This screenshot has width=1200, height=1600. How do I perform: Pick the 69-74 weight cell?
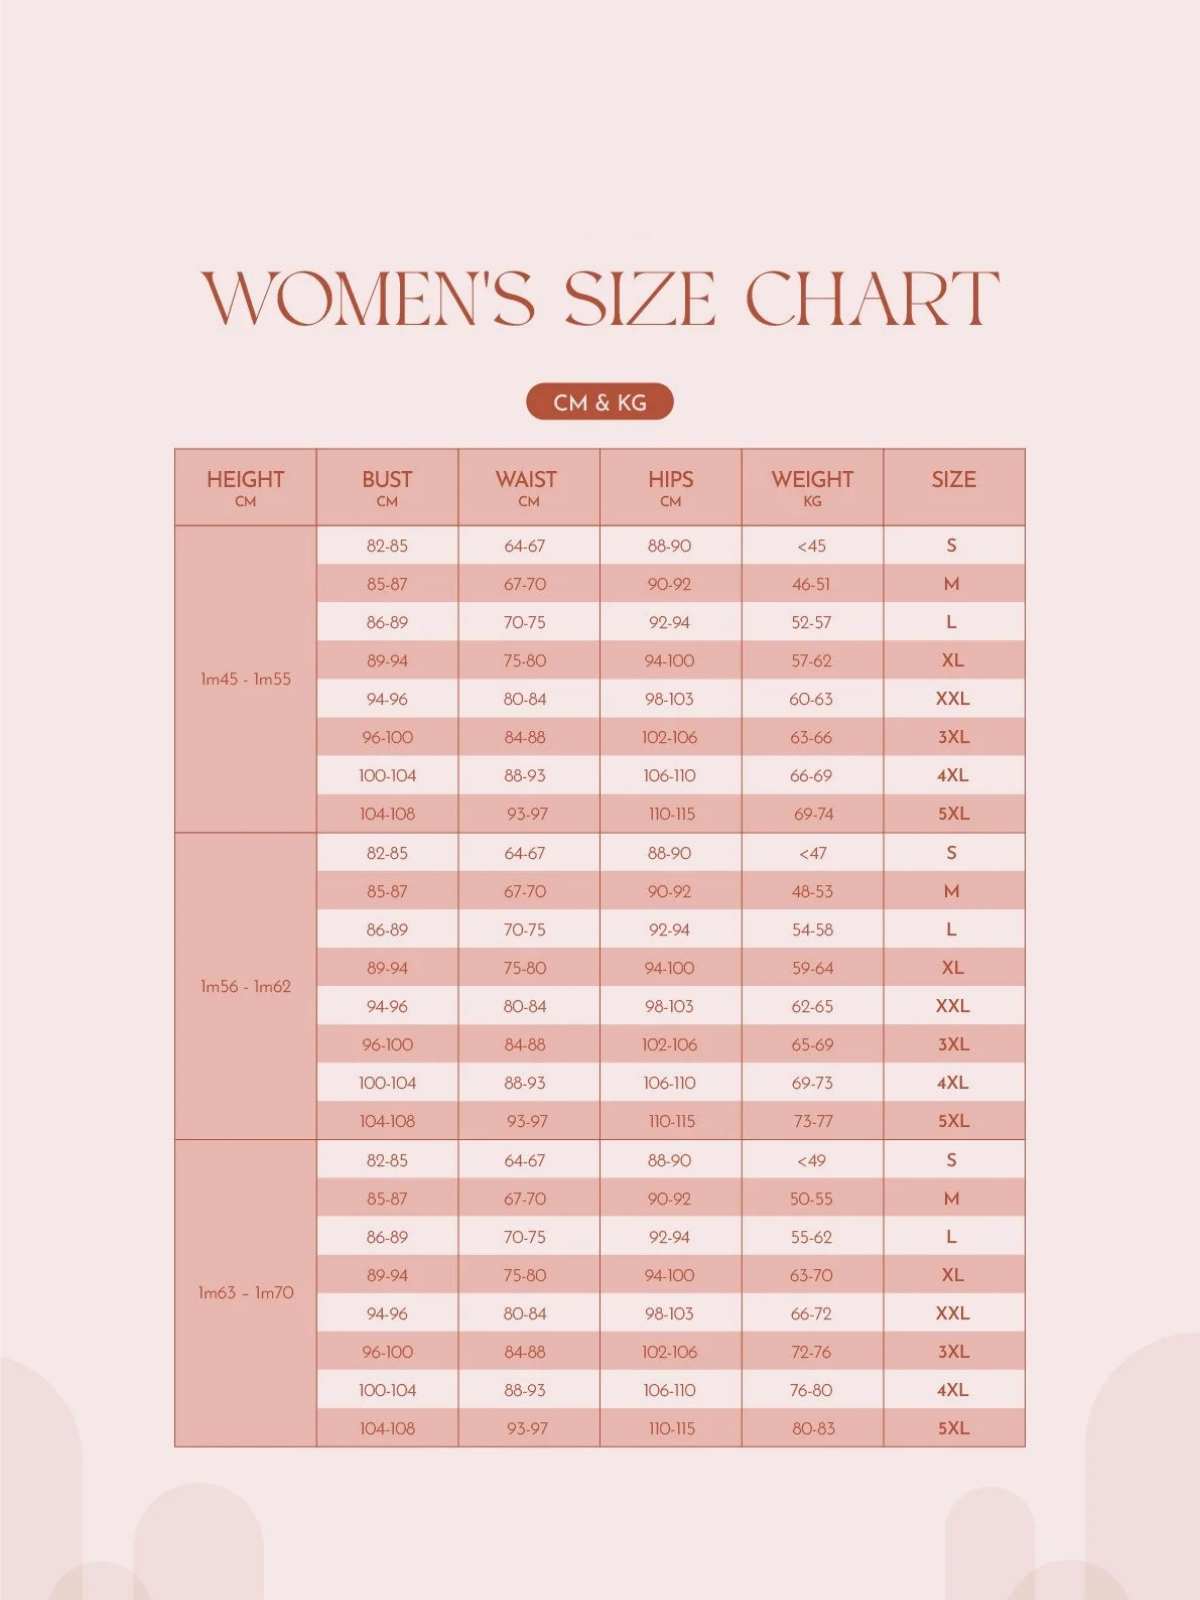click(813, 814)
